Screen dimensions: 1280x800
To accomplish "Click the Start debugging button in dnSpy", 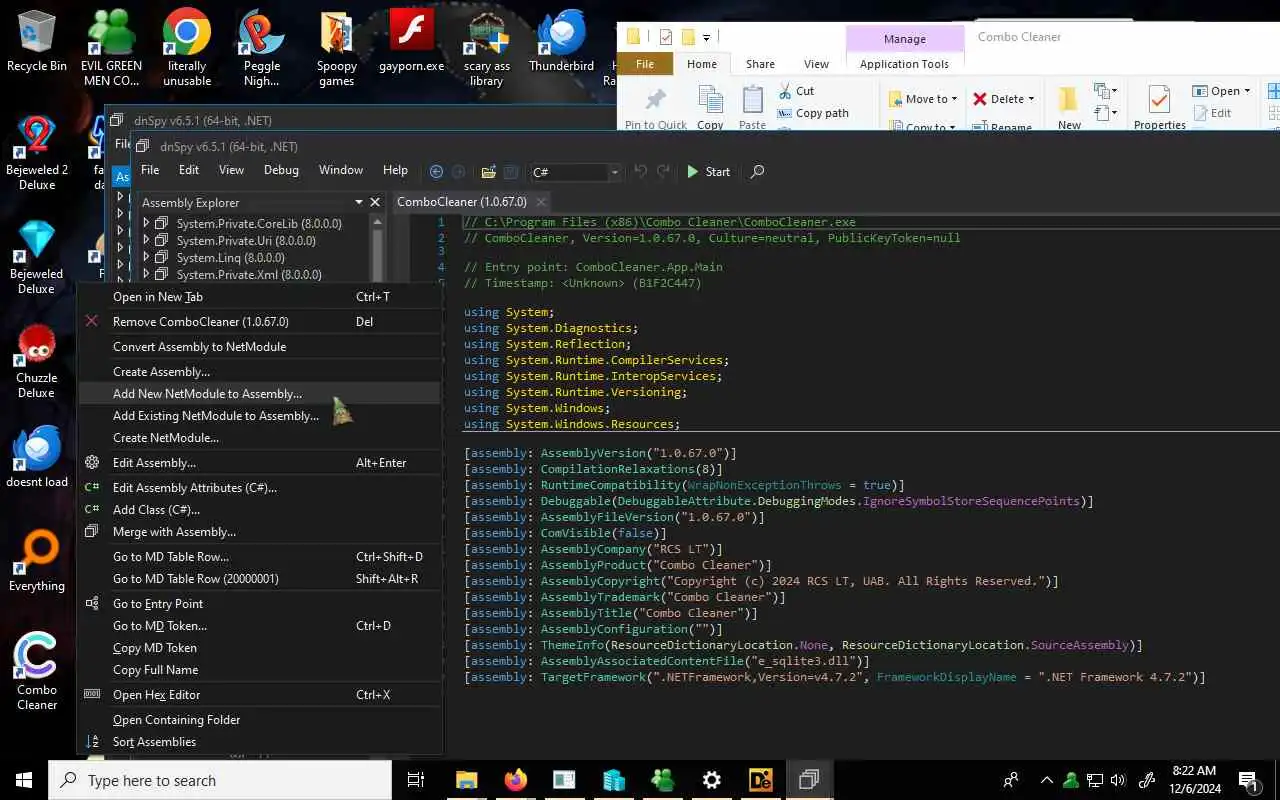I will point(708,172).
